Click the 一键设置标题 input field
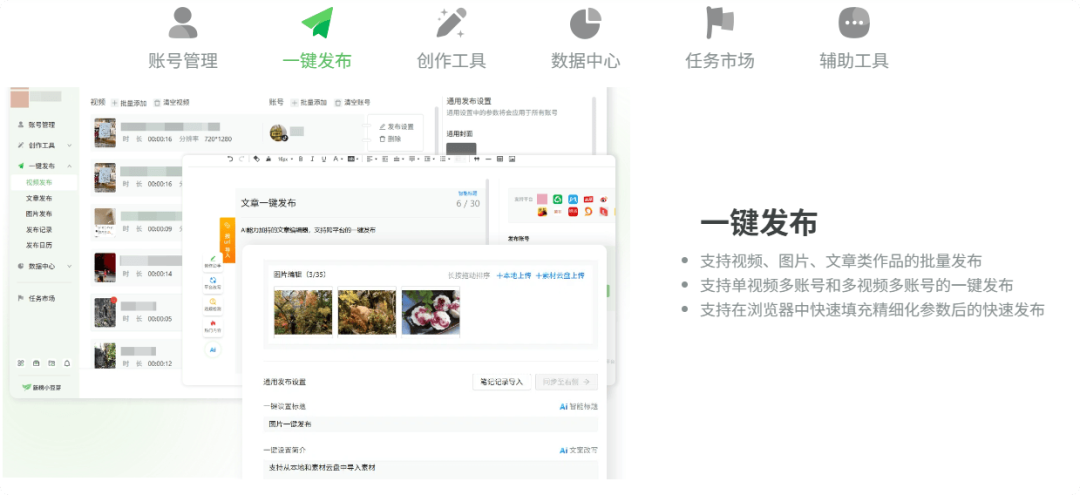1080x495 pixels. [x=430, y=424]
